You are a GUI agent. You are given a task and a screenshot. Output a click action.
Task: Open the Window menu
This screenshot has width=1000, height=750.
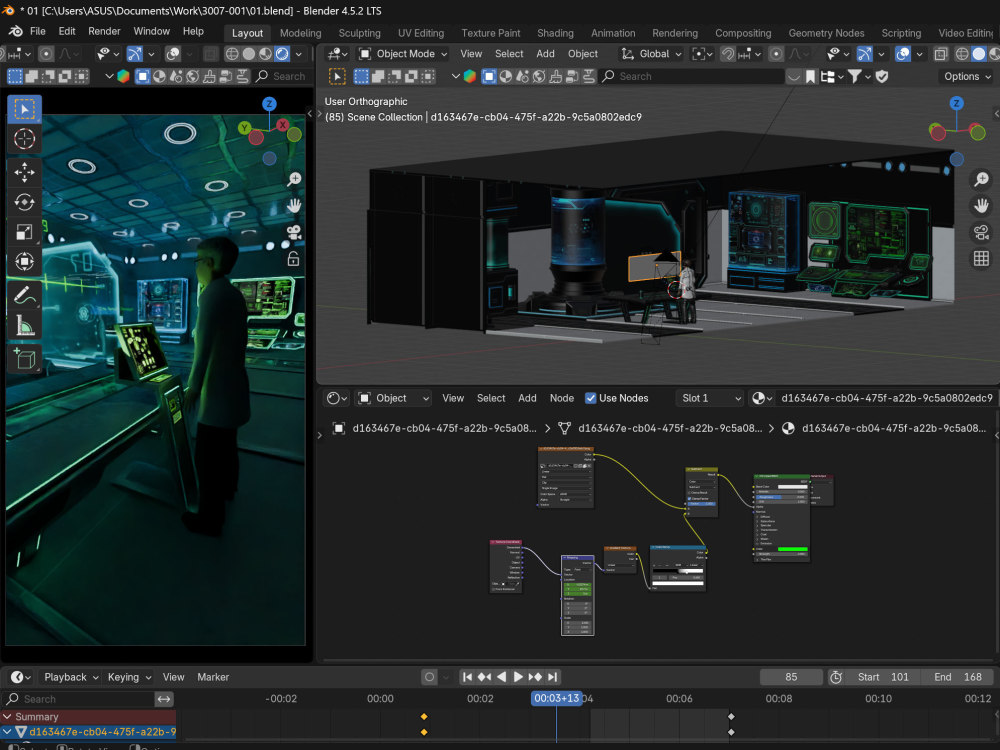pyautogui.click(x=151, y=31)
